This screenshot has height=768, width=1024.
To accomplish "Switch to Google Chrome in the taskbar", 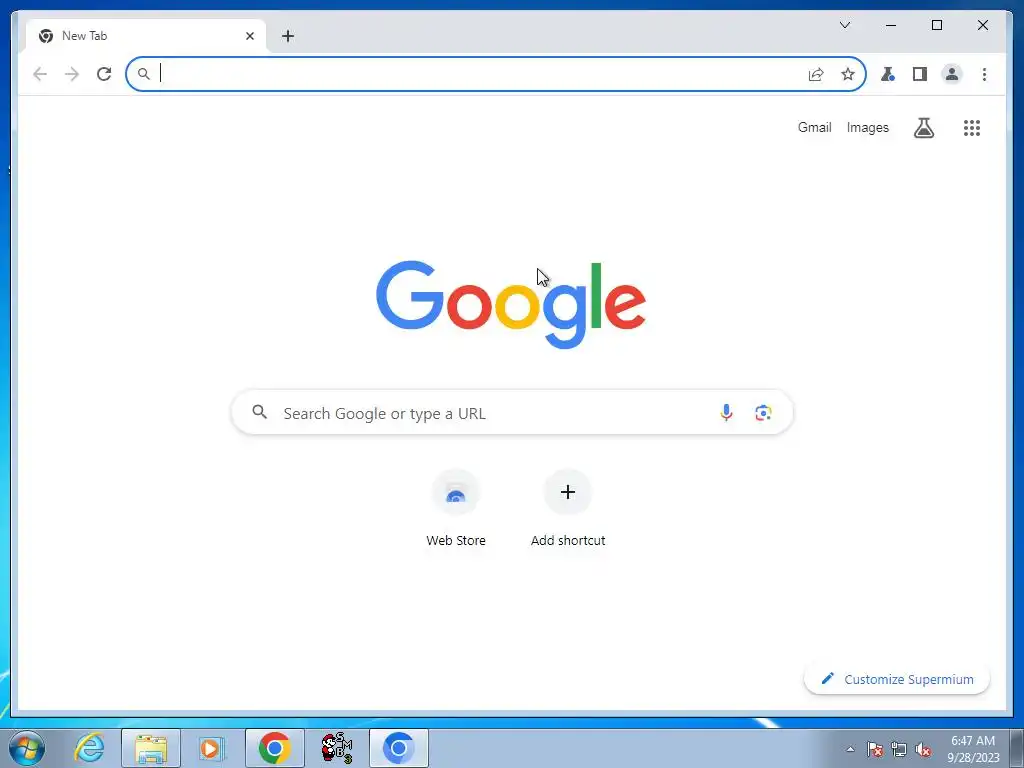I will tap(275, 748).
